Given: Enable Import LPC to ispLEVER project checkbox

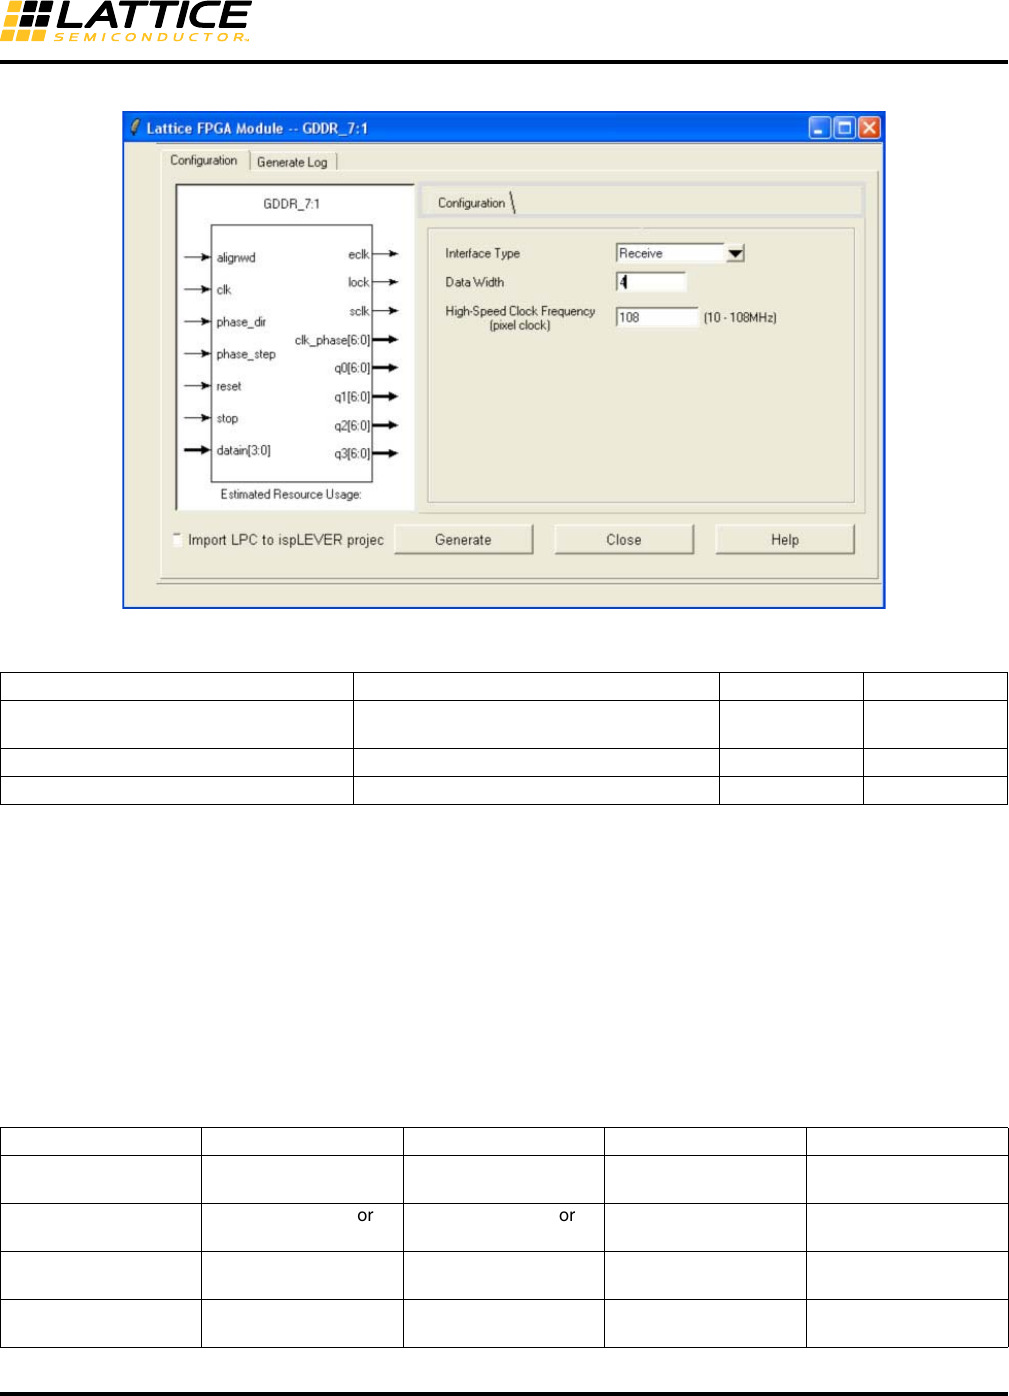Looking at the screenshot, I should coord(177,539).
